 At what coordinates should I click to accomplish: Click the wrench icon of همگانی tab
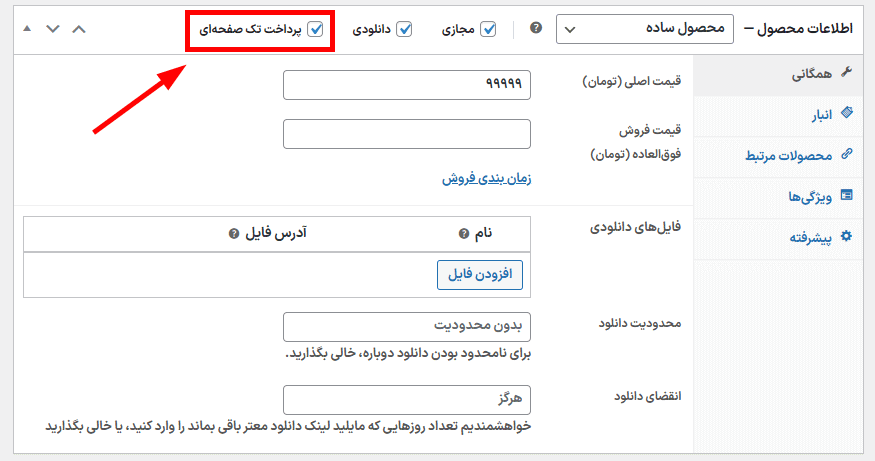click(x=847, y=73)
